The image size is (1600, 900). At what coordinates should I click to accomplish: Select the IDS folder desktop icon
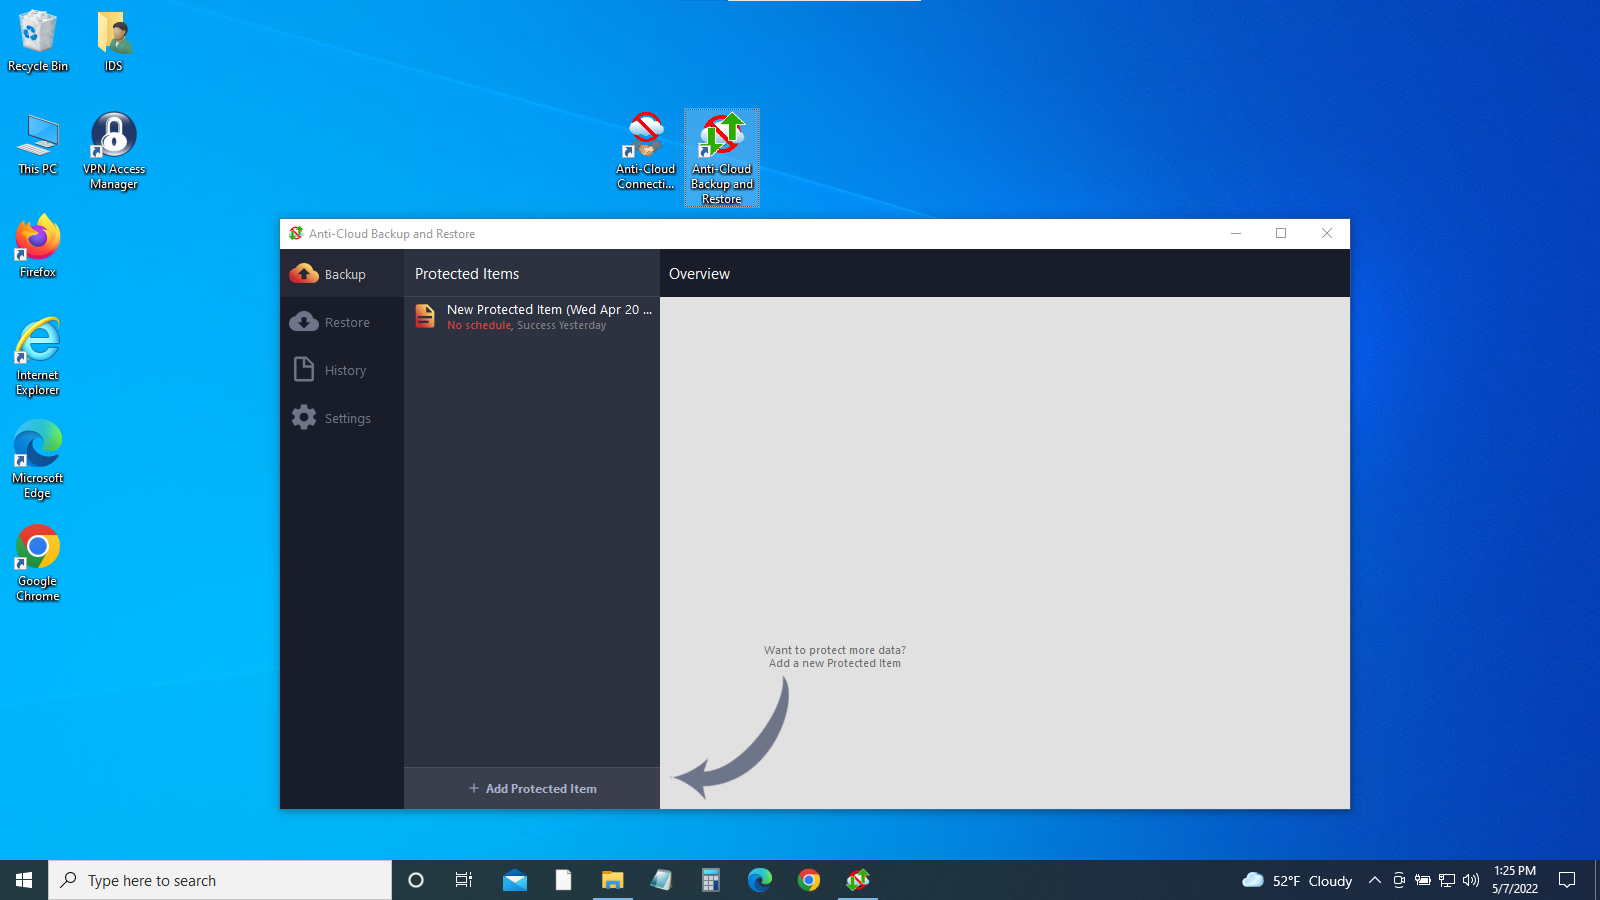point(114,41)
